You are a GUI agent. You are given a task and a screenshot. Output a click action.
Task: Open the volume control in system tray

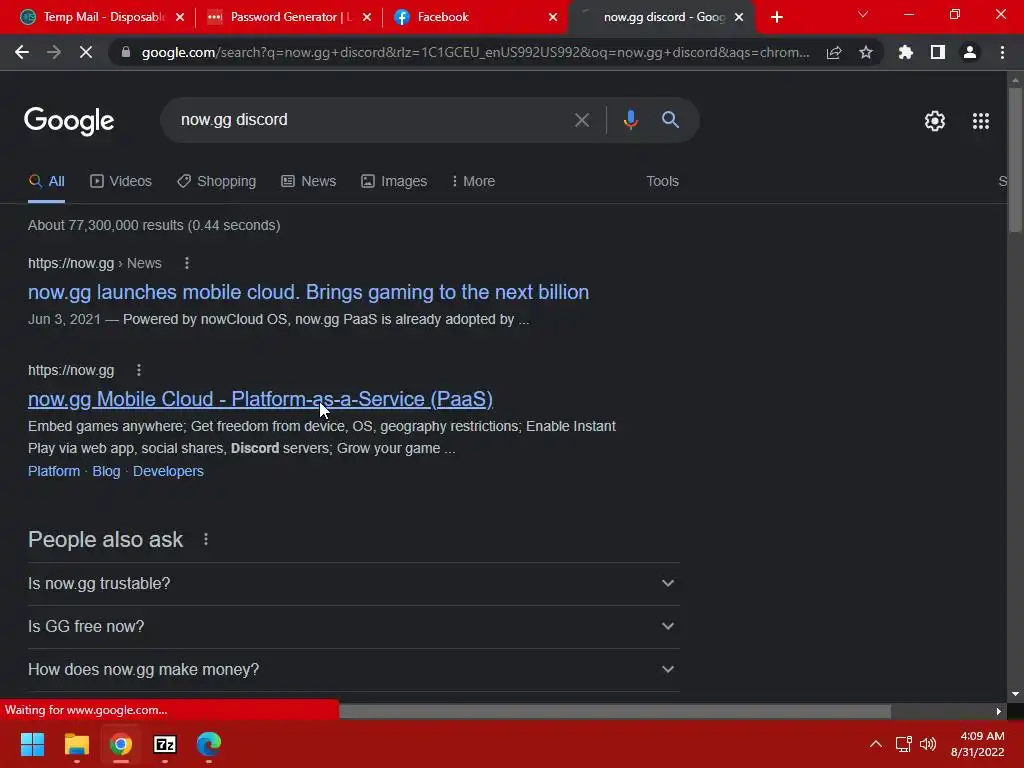(x=927, y=744)
